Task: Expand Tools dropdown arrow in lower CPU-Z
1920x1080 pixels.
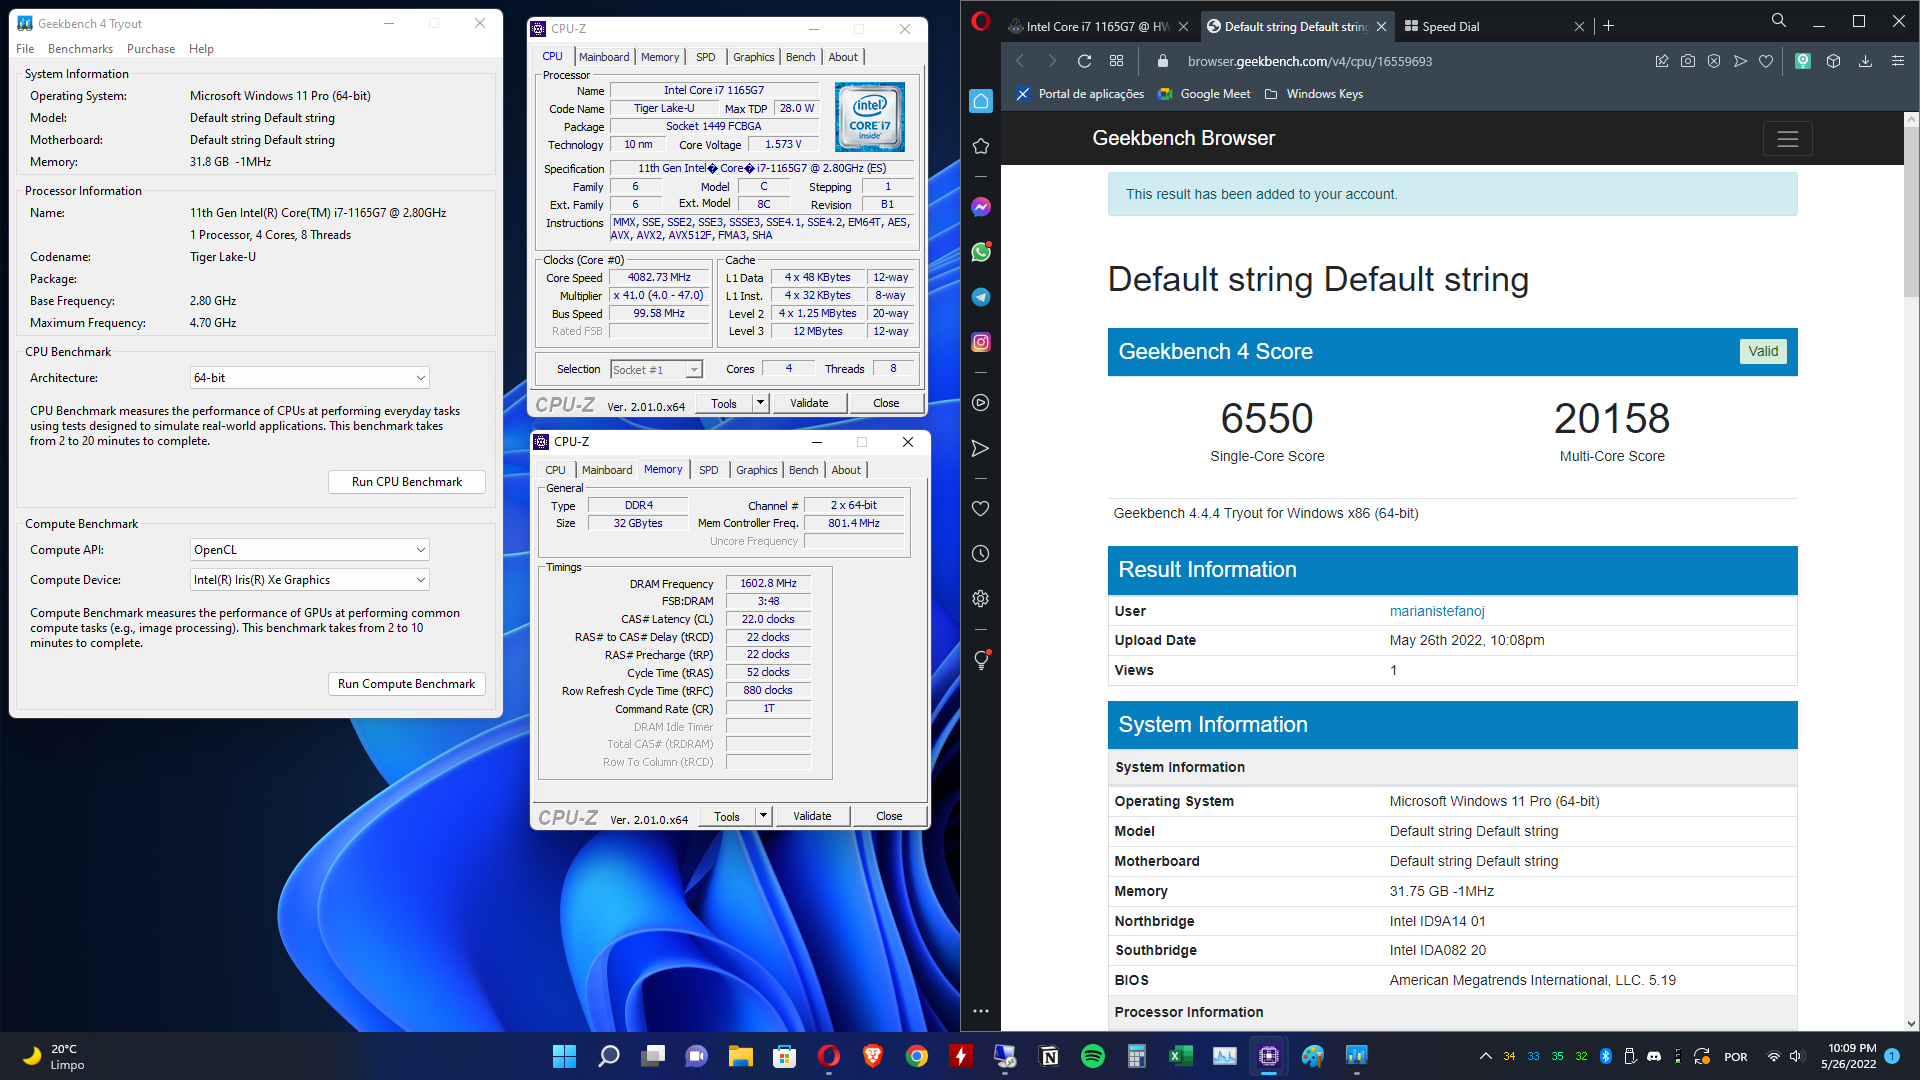Action: tap(763, 816)
